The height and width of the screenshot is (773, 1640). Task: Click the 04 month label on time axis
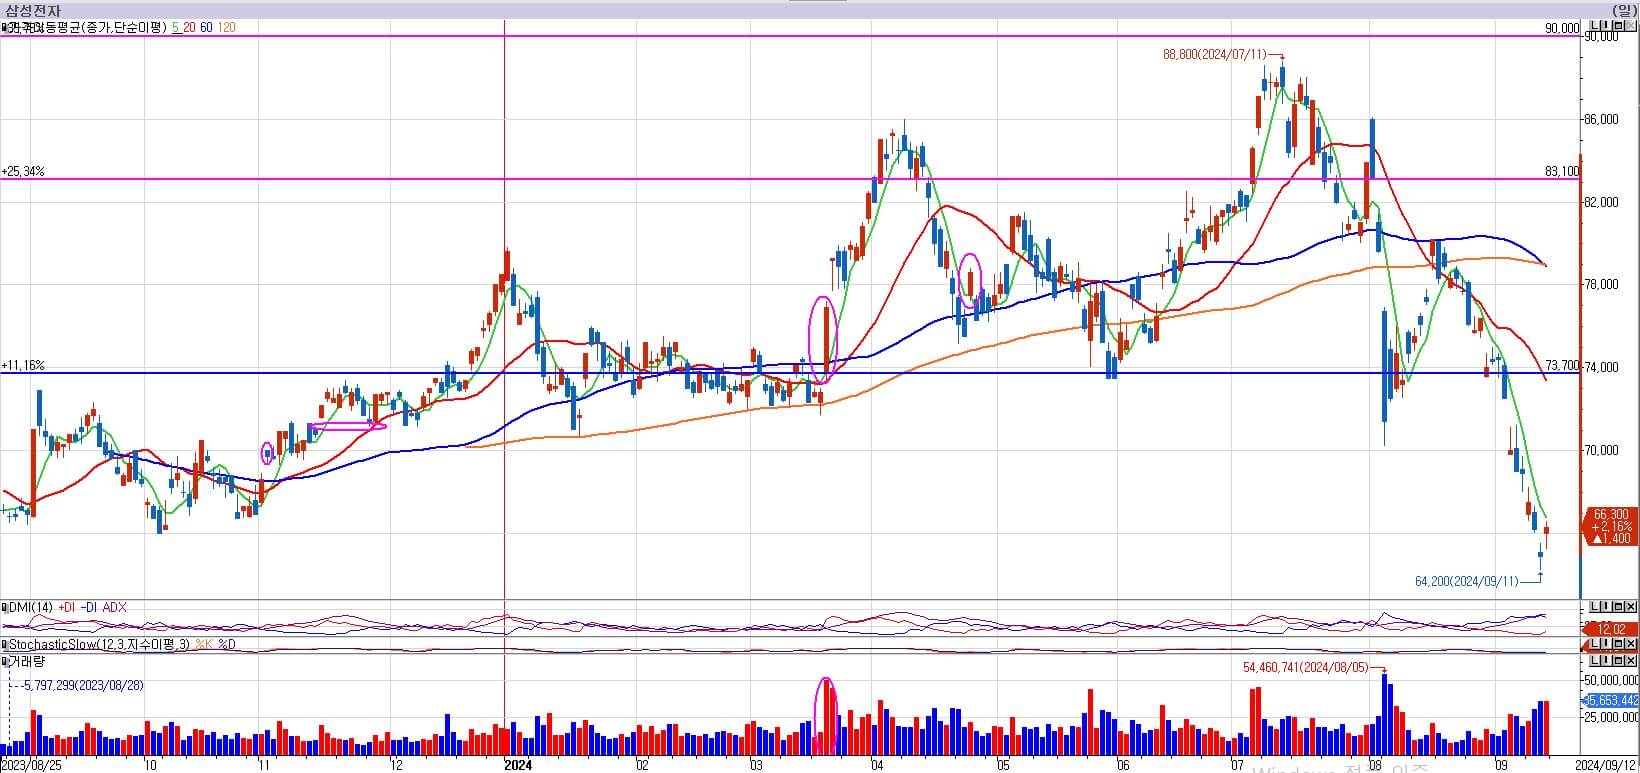[876, 765]
